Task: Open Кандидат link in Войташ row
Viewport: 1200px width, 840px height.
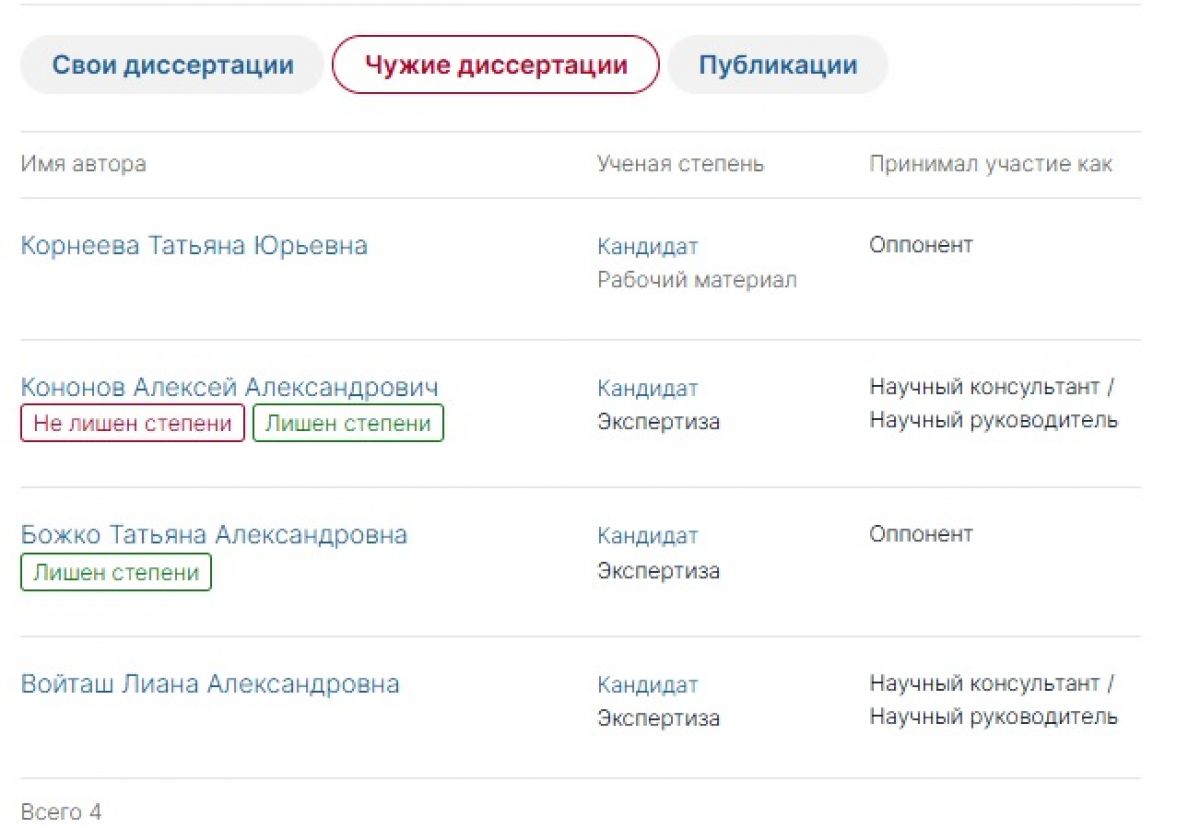Action: click(648, 686)
